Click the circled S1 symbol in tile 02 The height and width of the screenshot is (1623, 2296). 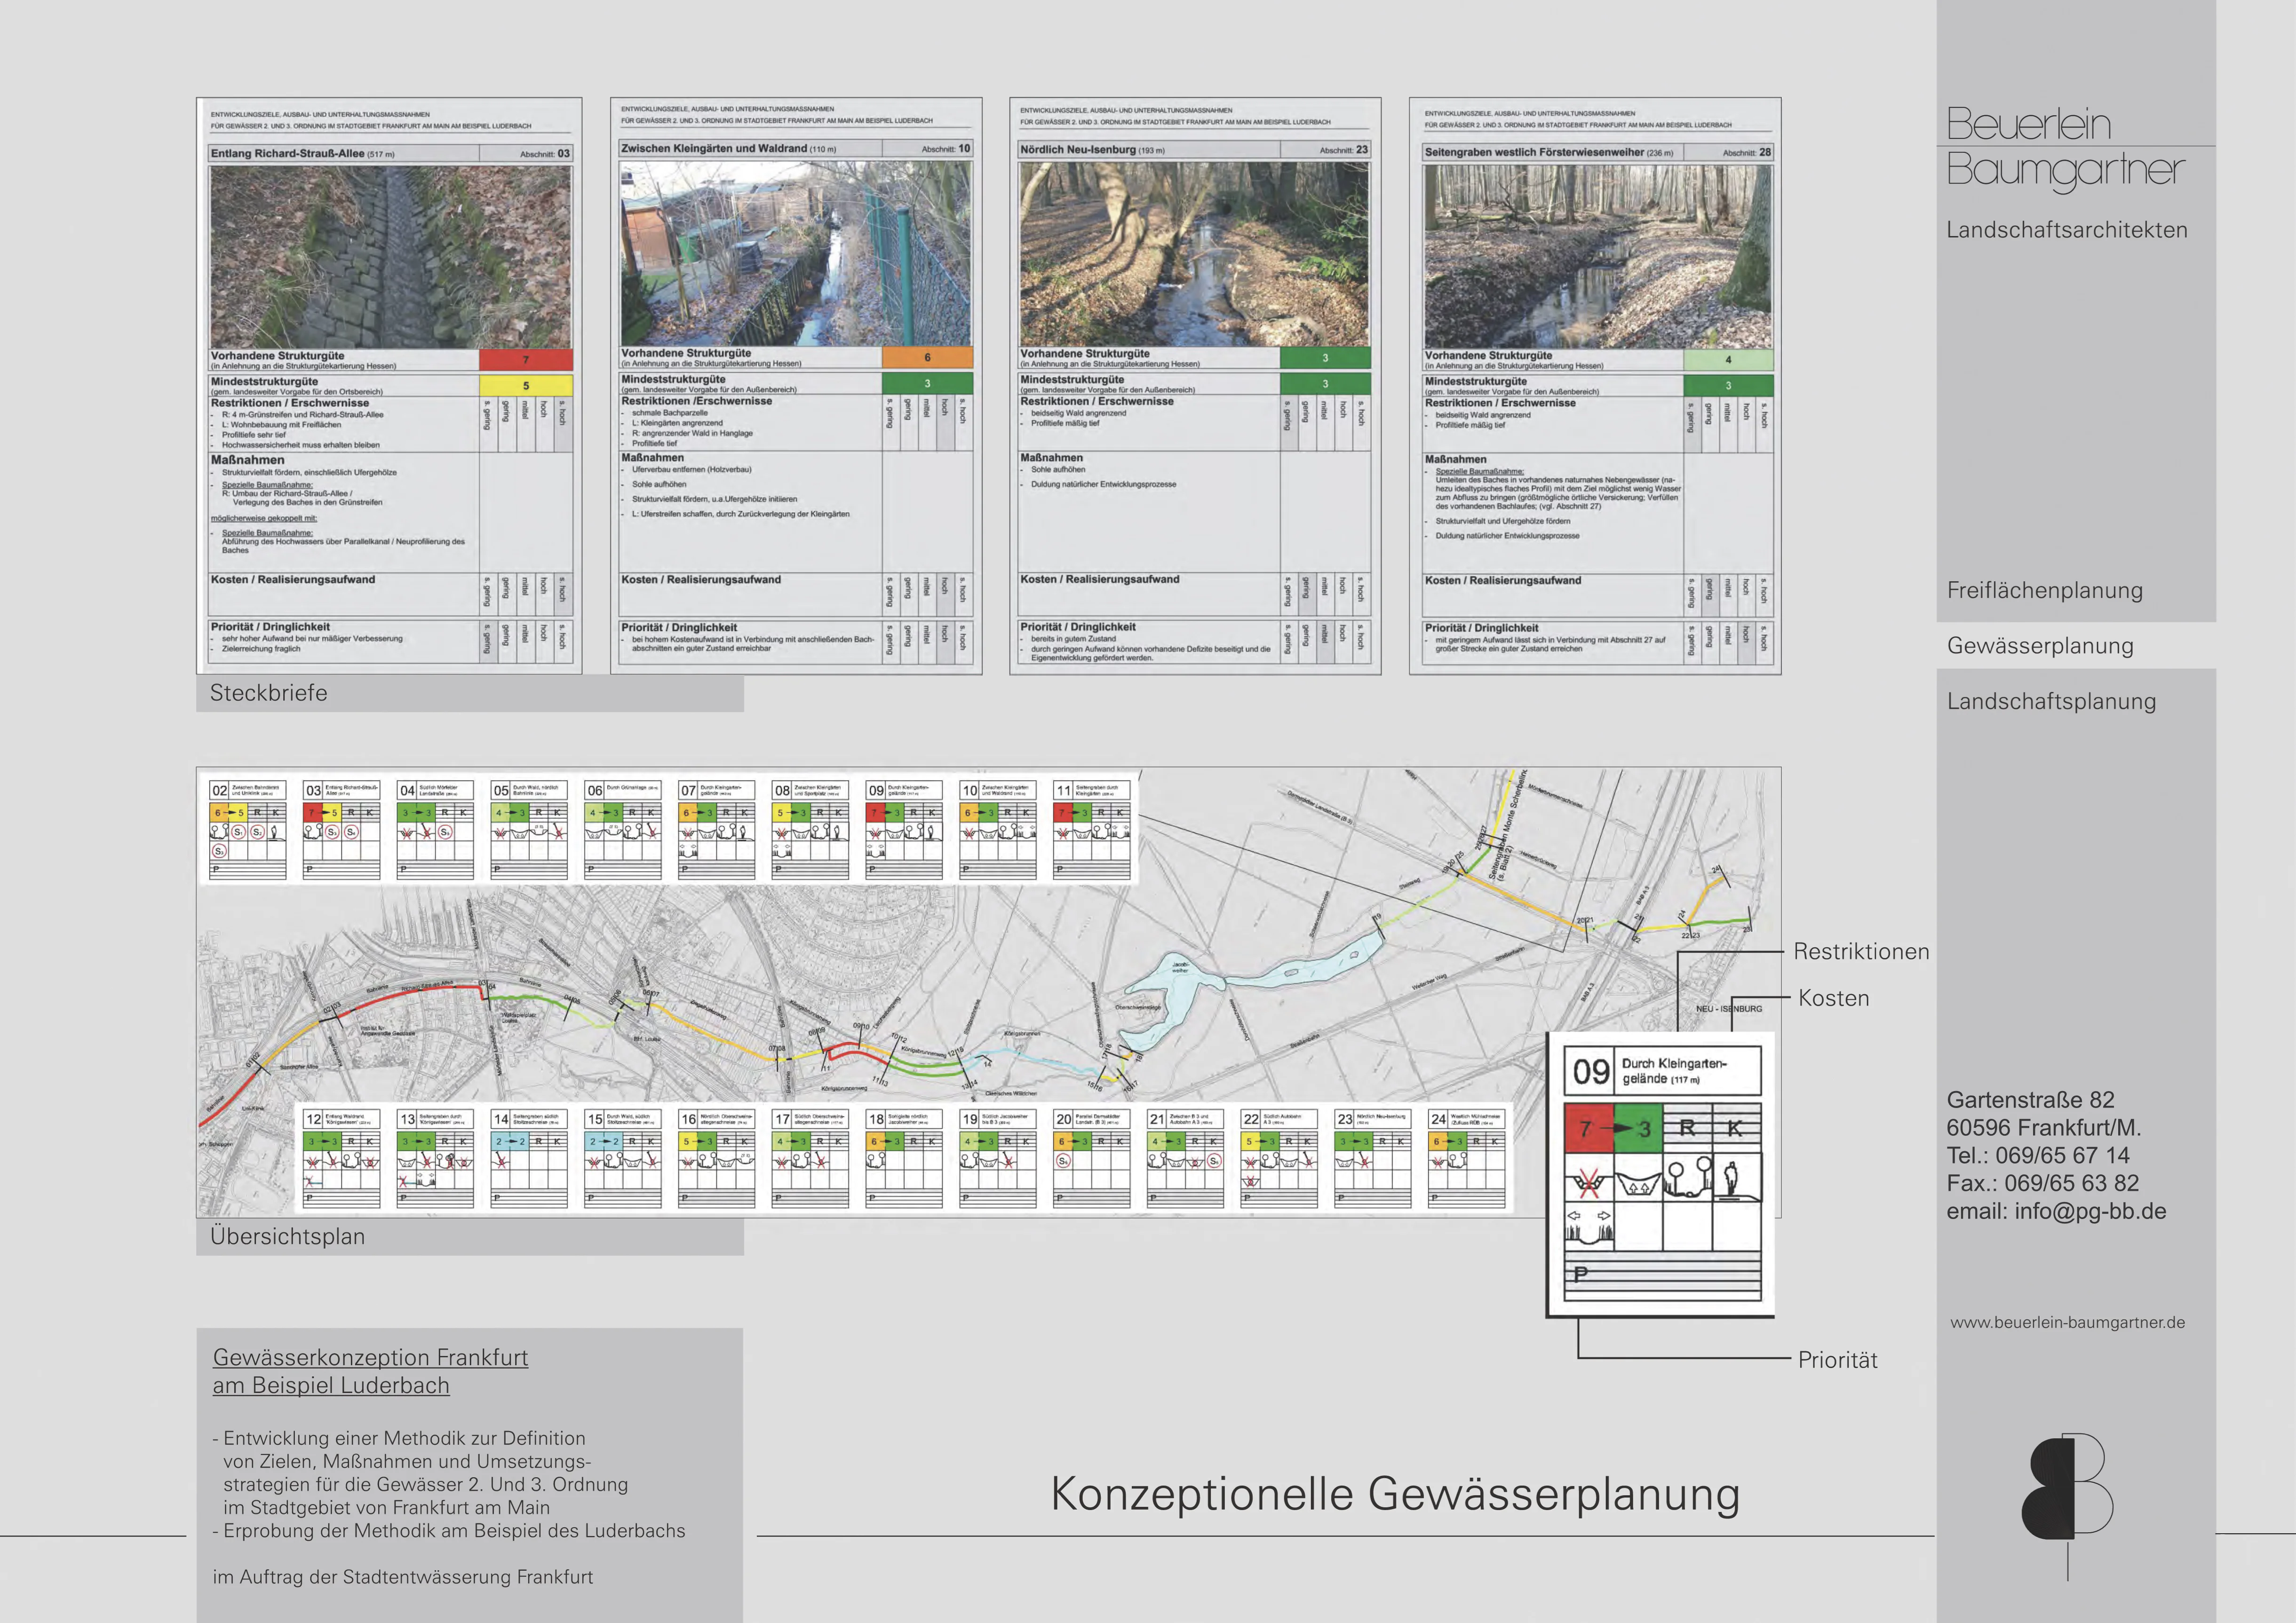point(238,832)
